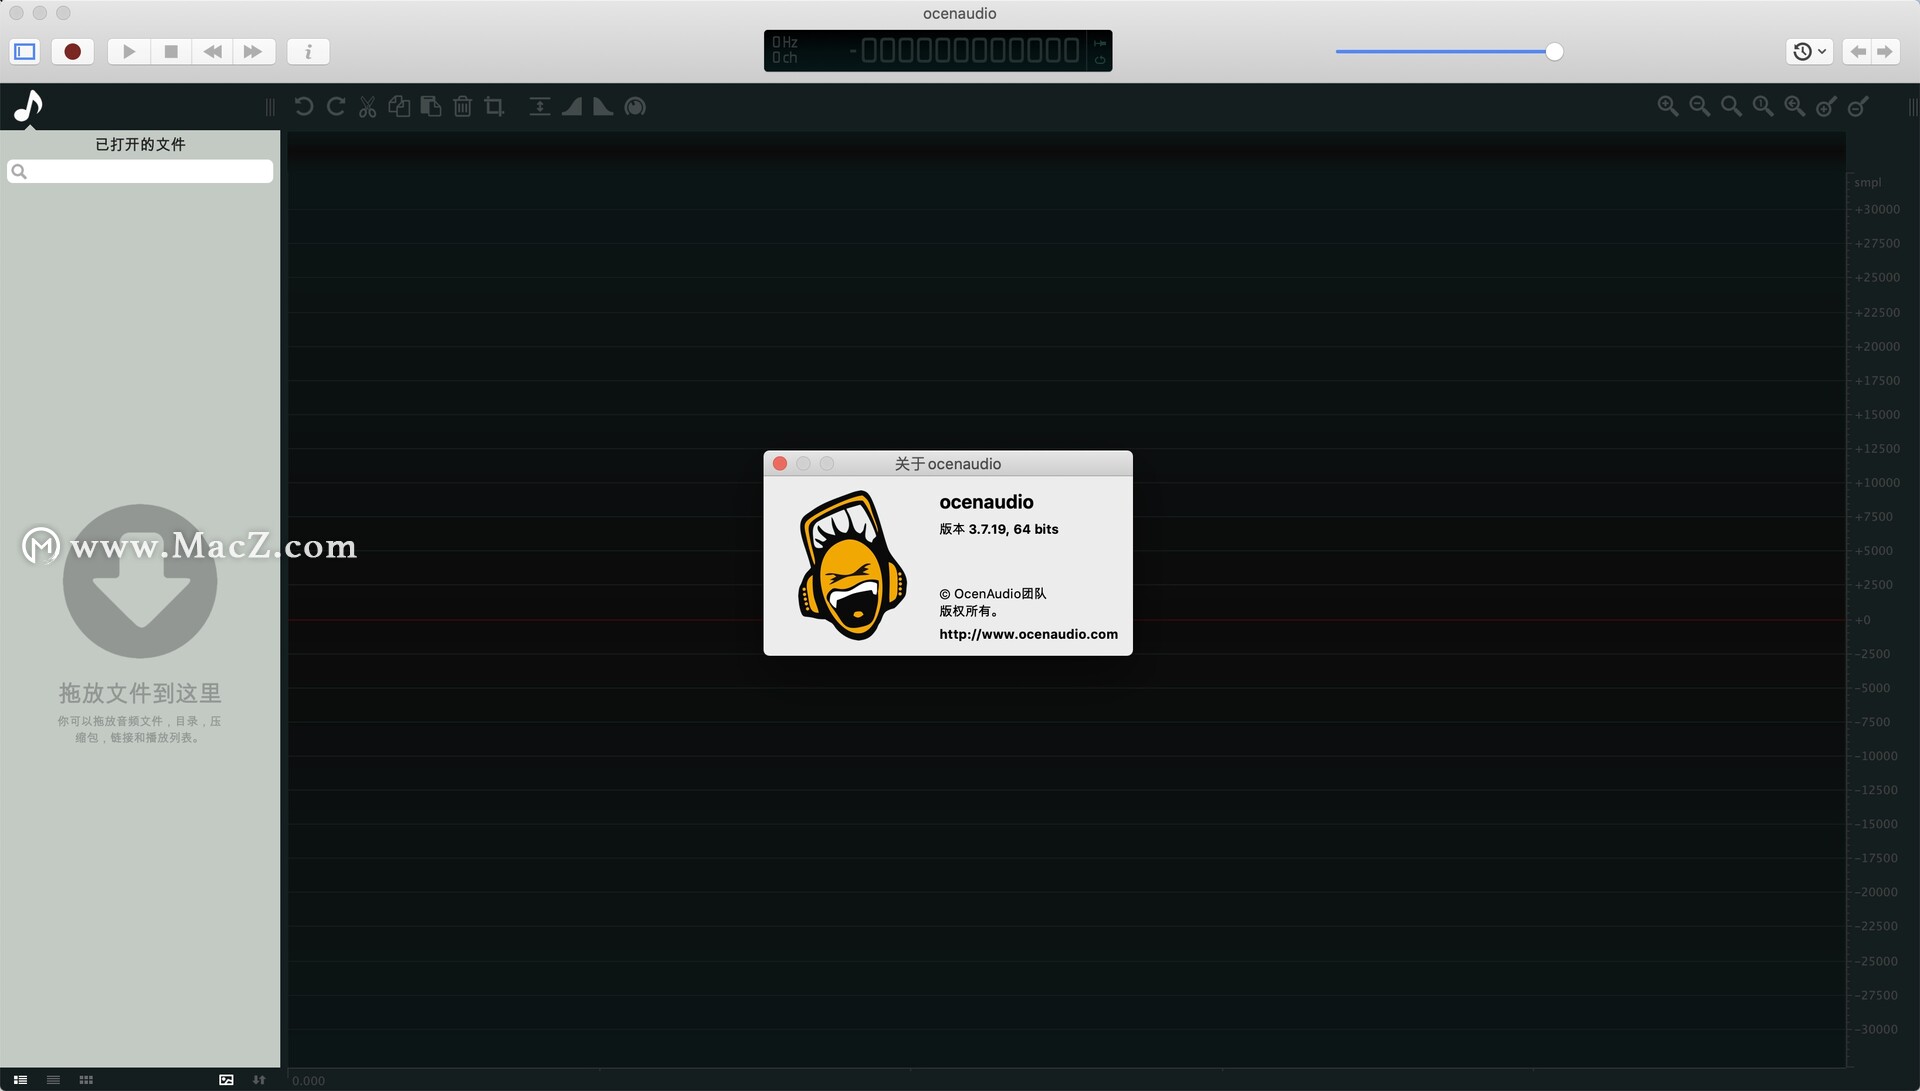The width and height of the screenshot is (1920, 1091).
Task: Close the About ocenaudio dialog
Action: (780, 464)
